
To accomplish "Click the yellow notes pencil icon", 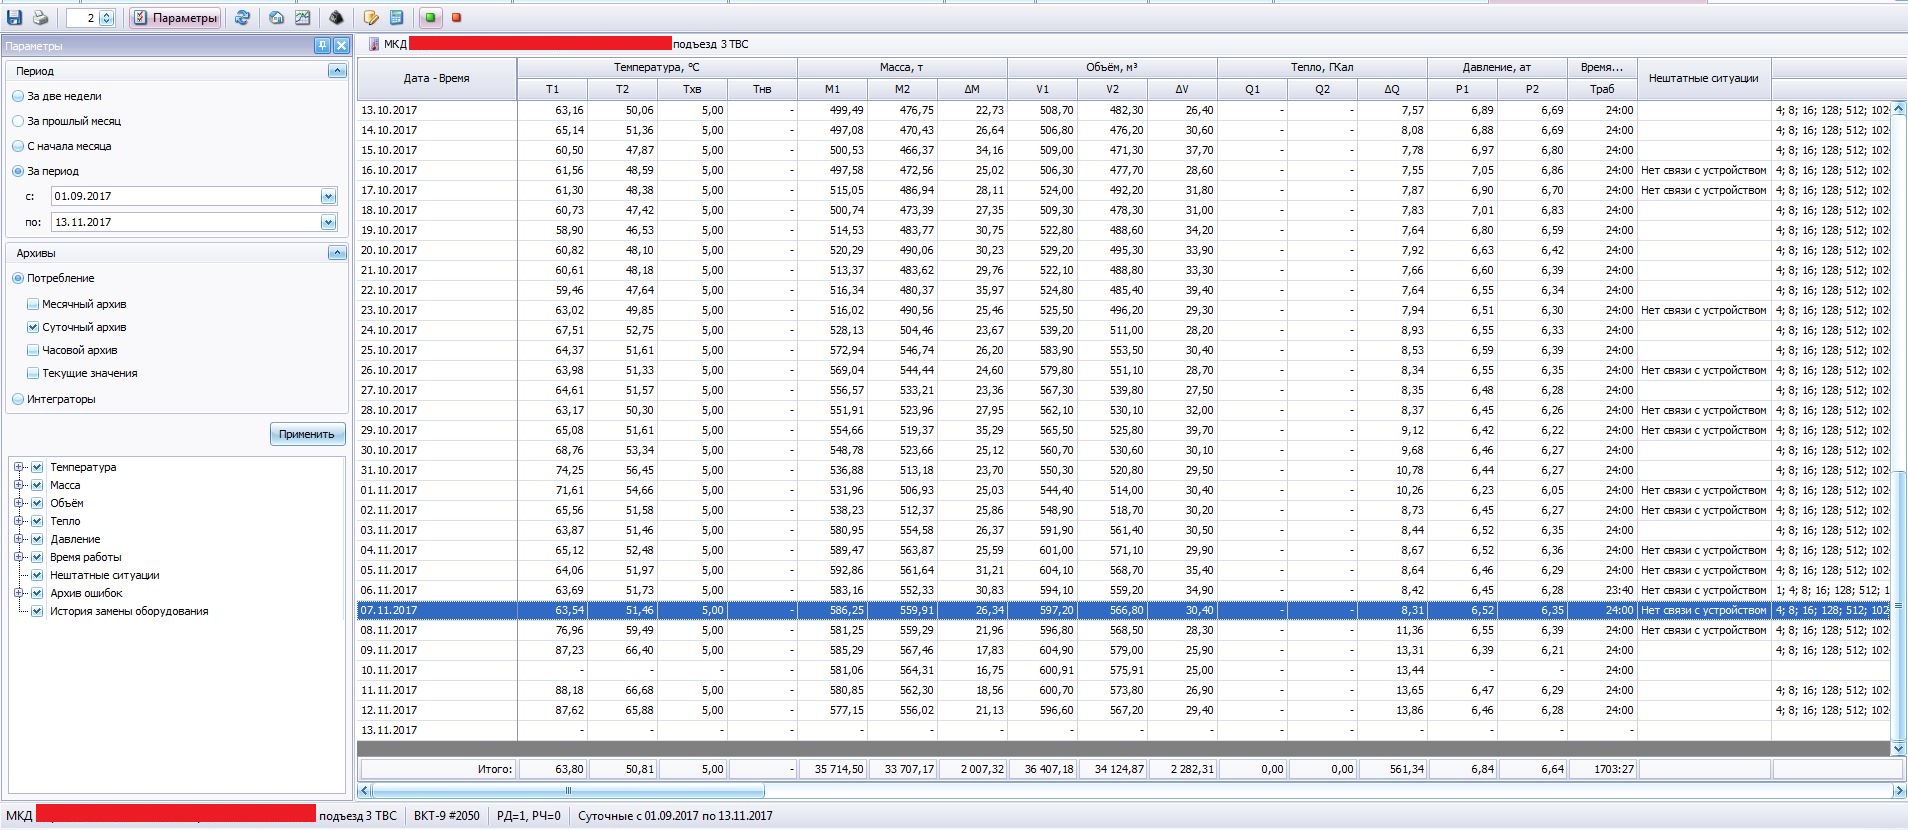I will pyautogui.click(x=371, y=18).
